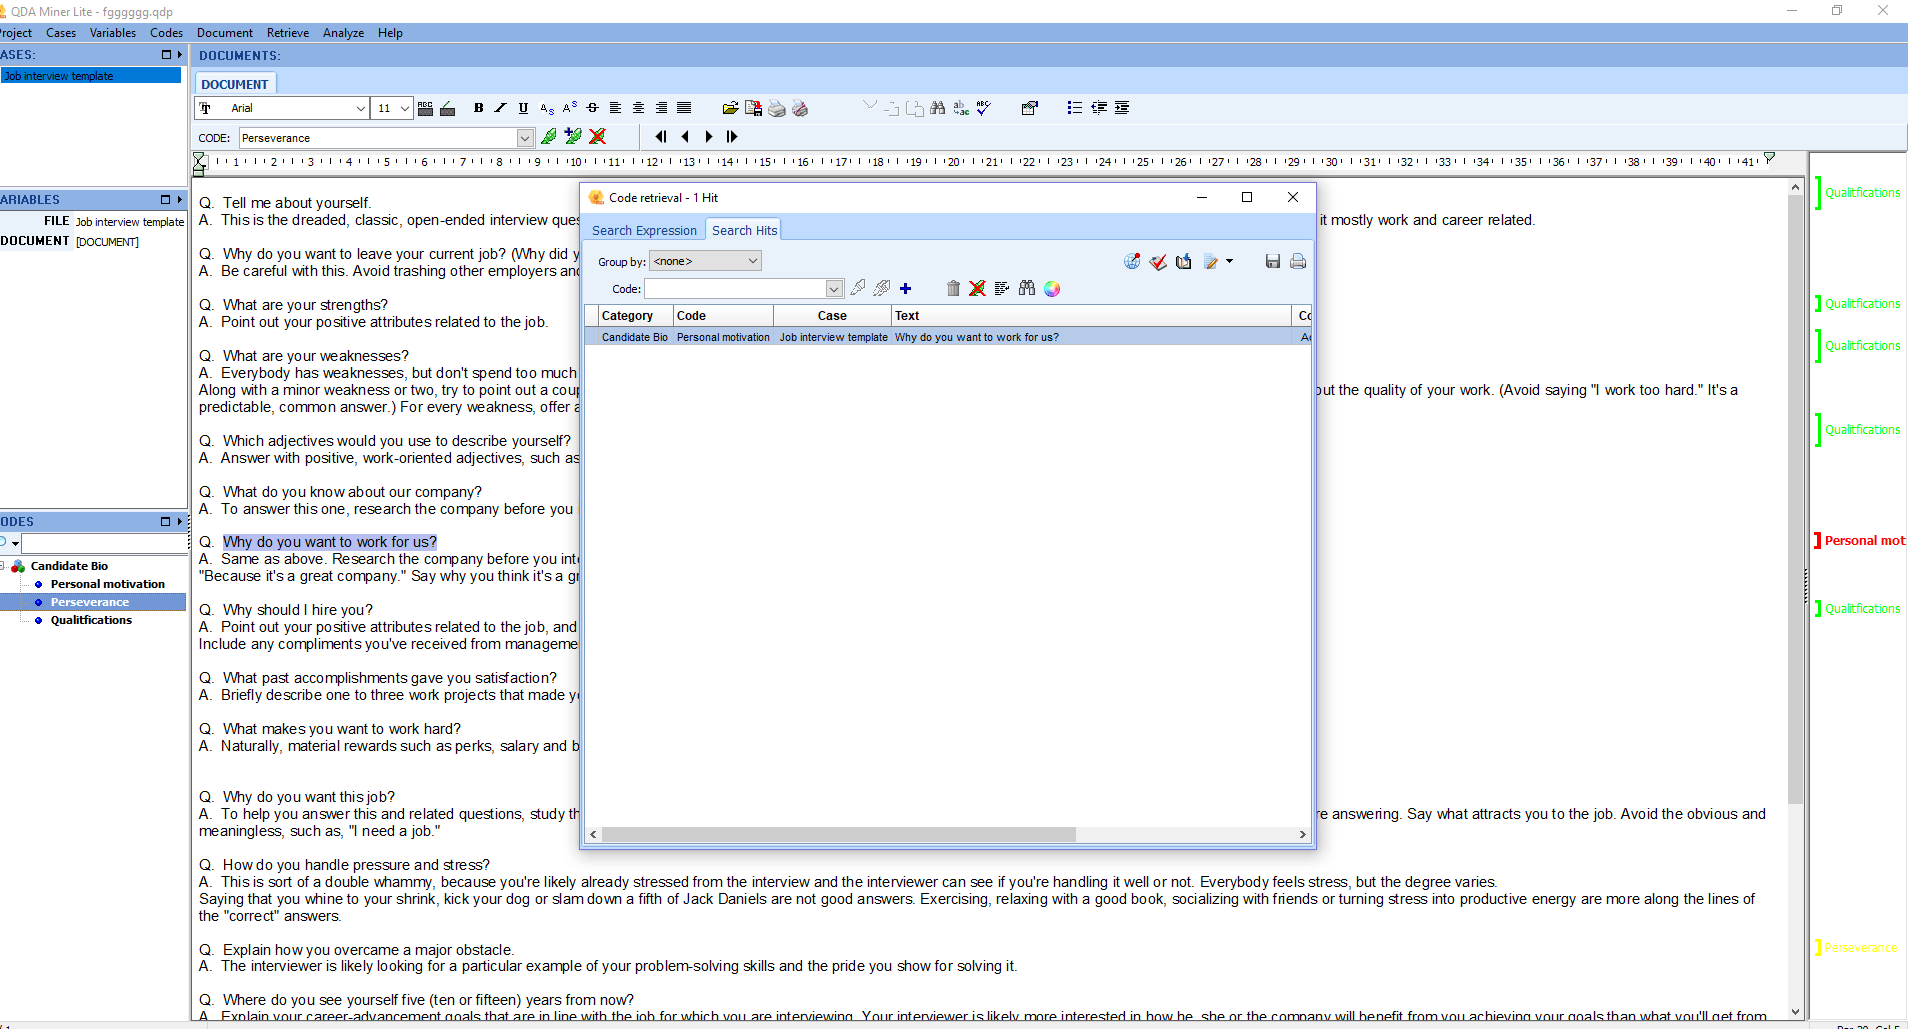Sort hits by Text column header
The width and height of the screenshot is (1908, 1029).
click(x=1092, y=316)
